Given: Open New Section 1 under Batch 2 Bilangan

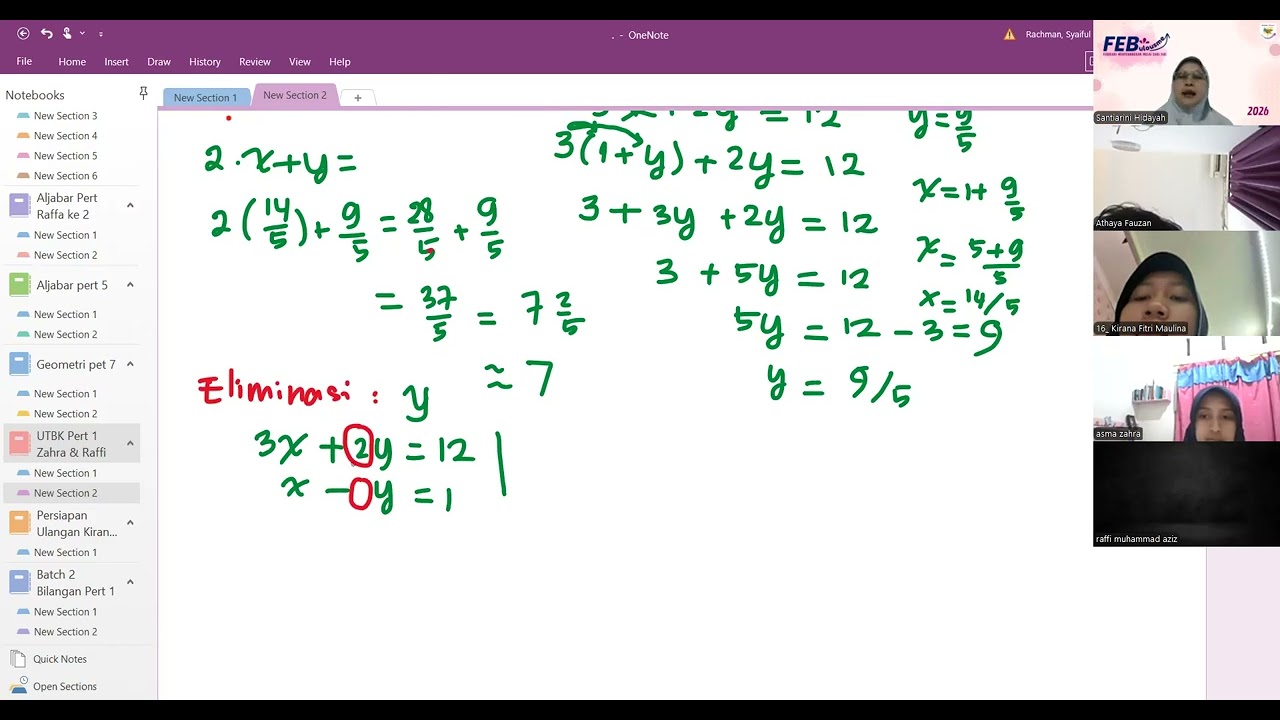Looking at the screenshot, I should click(65, 612).
